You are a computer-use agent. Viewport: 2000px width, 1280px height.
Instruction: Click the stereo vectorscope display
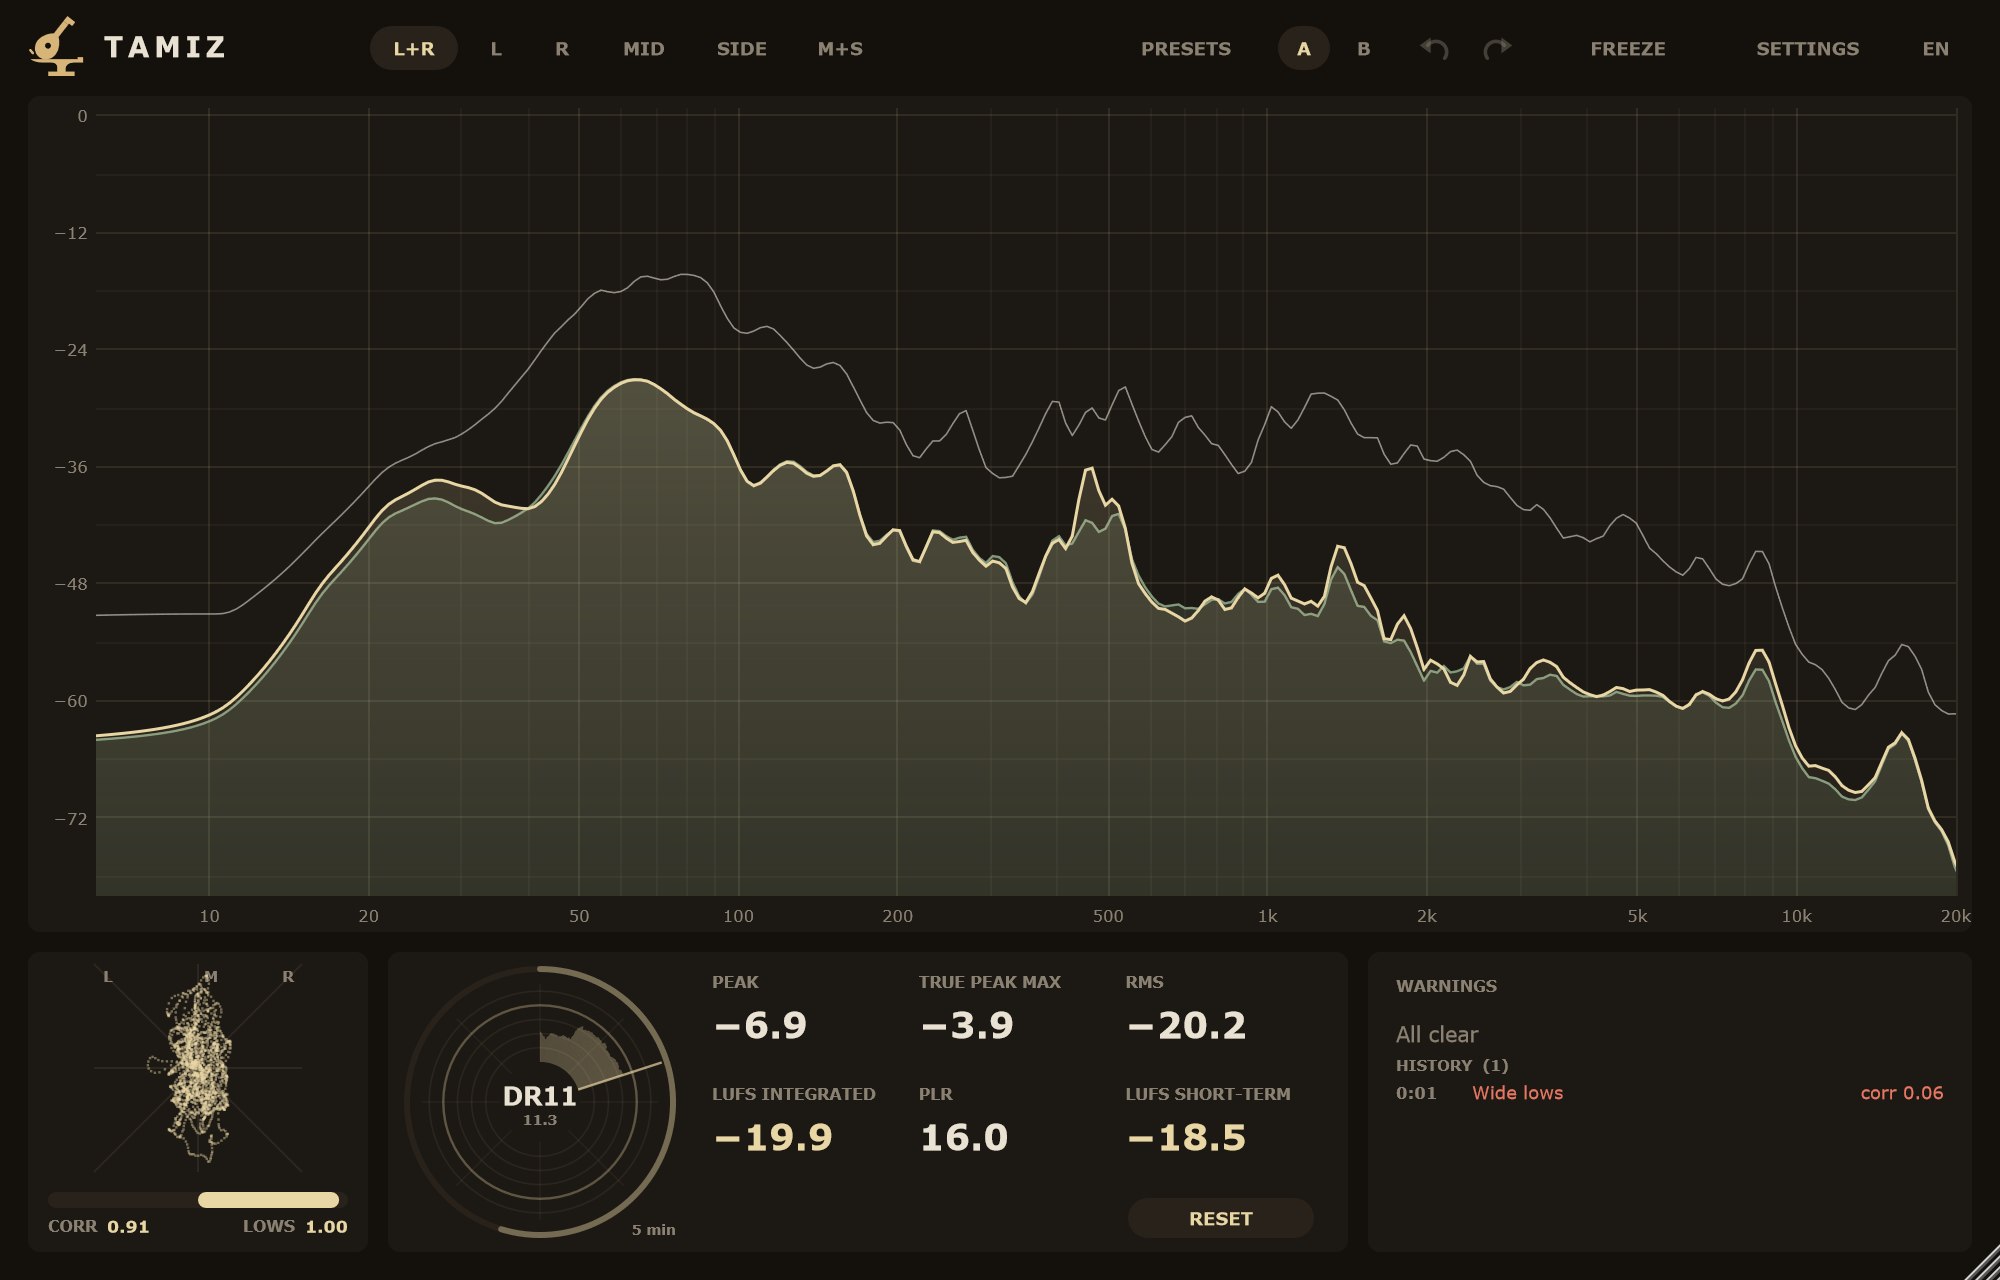coord(198,1068)
